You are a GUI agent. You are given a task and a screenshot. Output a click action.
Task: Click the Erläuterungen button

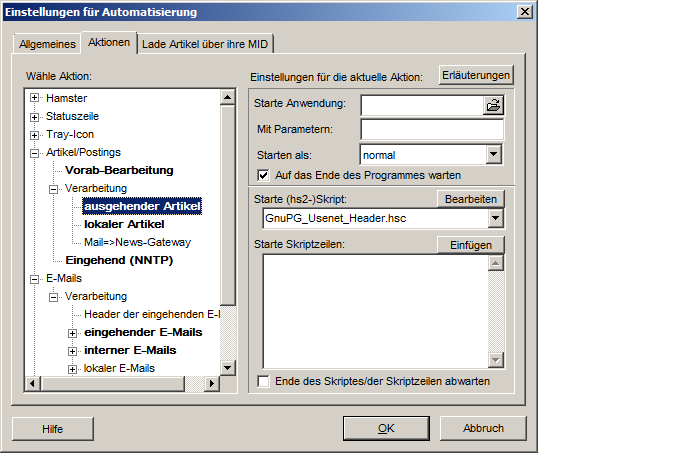[x=476, y=75]
